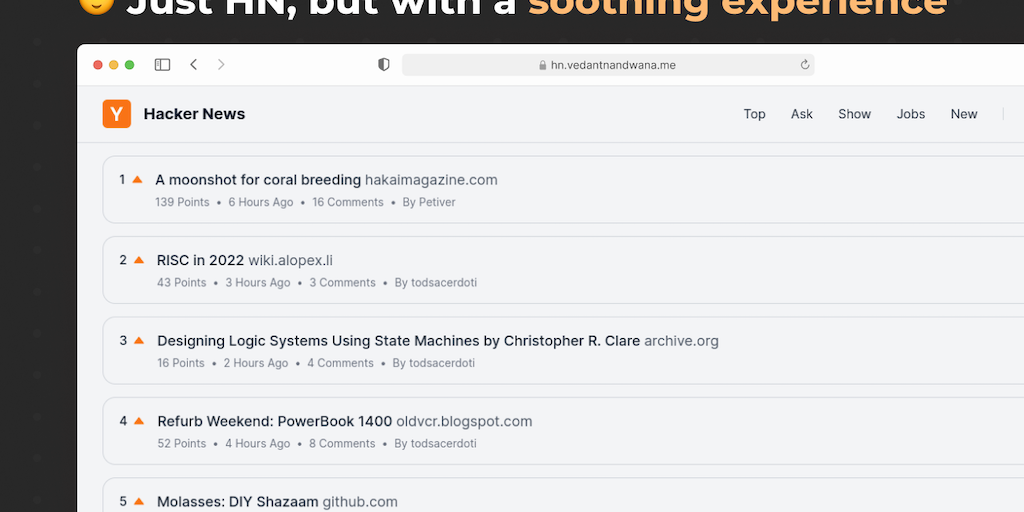Navigate to the Jobs tab
Screen dimensions: 1024x512
pyautogui.click(x=911, y=114)
